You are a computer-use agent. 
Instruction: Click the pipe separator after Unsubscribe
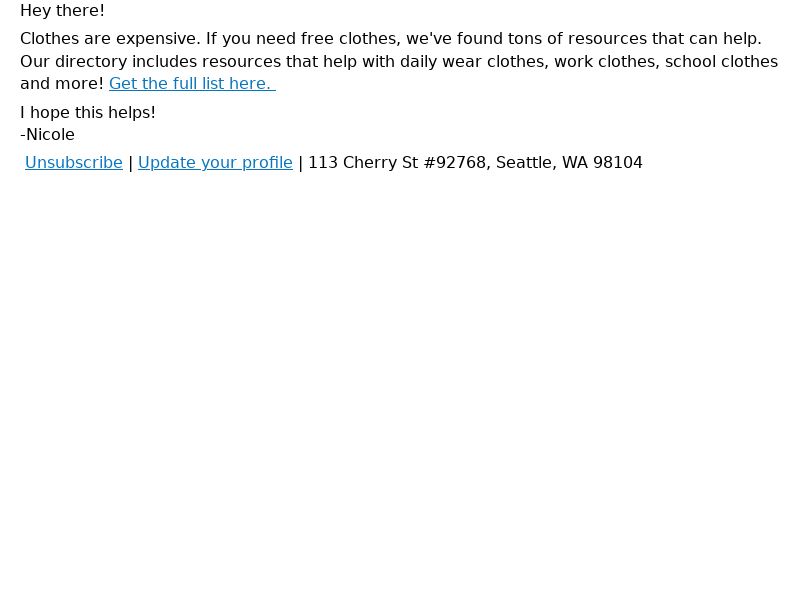(x=131, y=163)
